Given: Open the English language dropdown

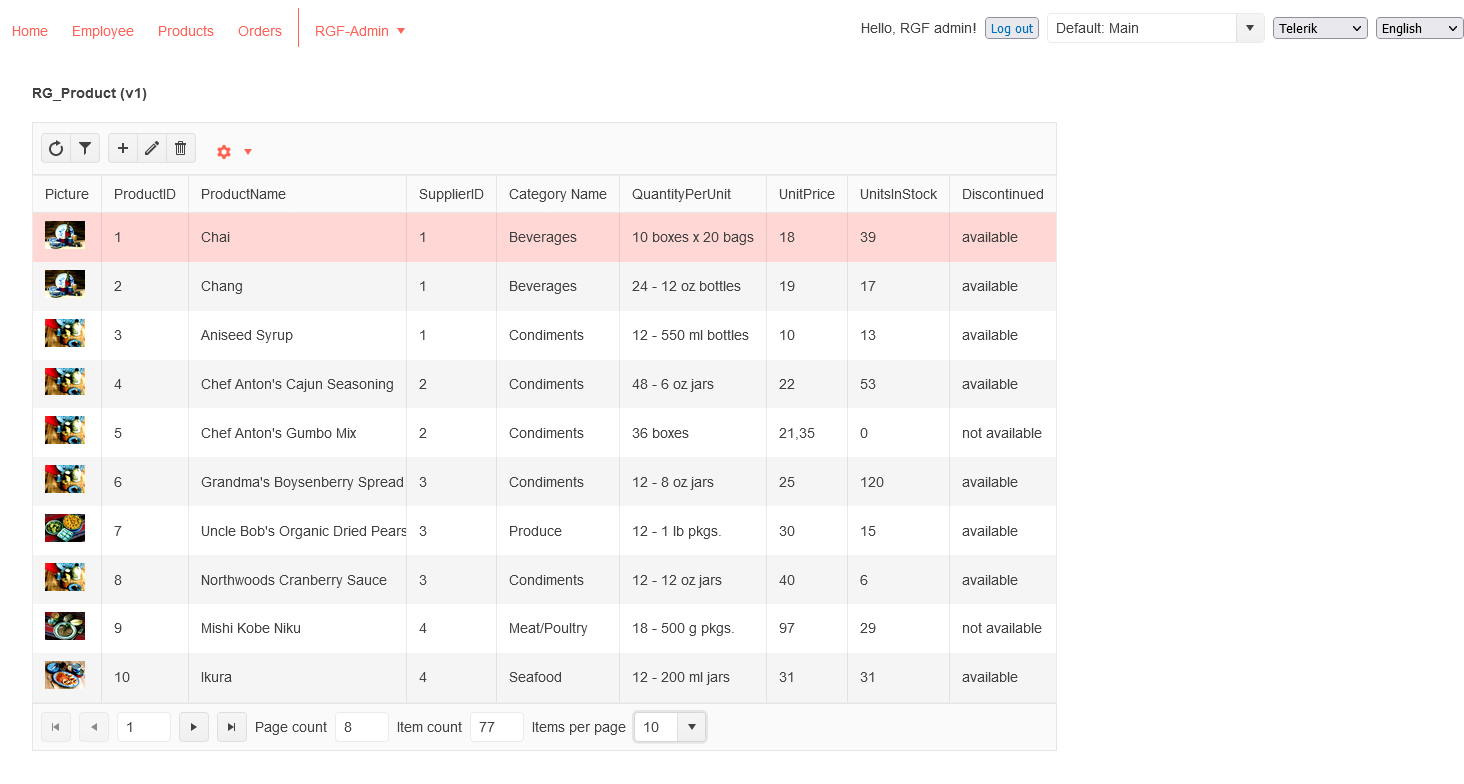Looking at the screenshot, I should pyautogui.click(x=1419, y=28).
